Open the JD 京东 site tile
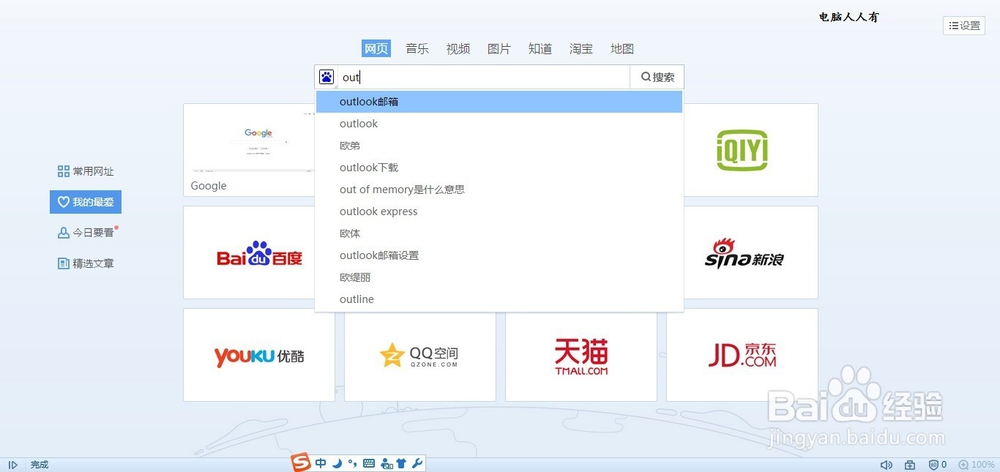1000x472 pixels. (x=742, y=355)
